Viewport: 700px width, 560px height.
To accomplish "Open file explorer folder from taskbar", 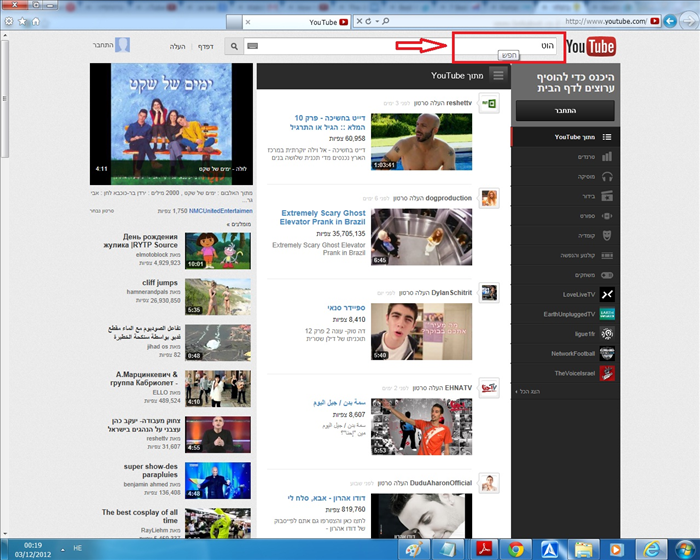I will pyautogui.click(x=583, y=549).
